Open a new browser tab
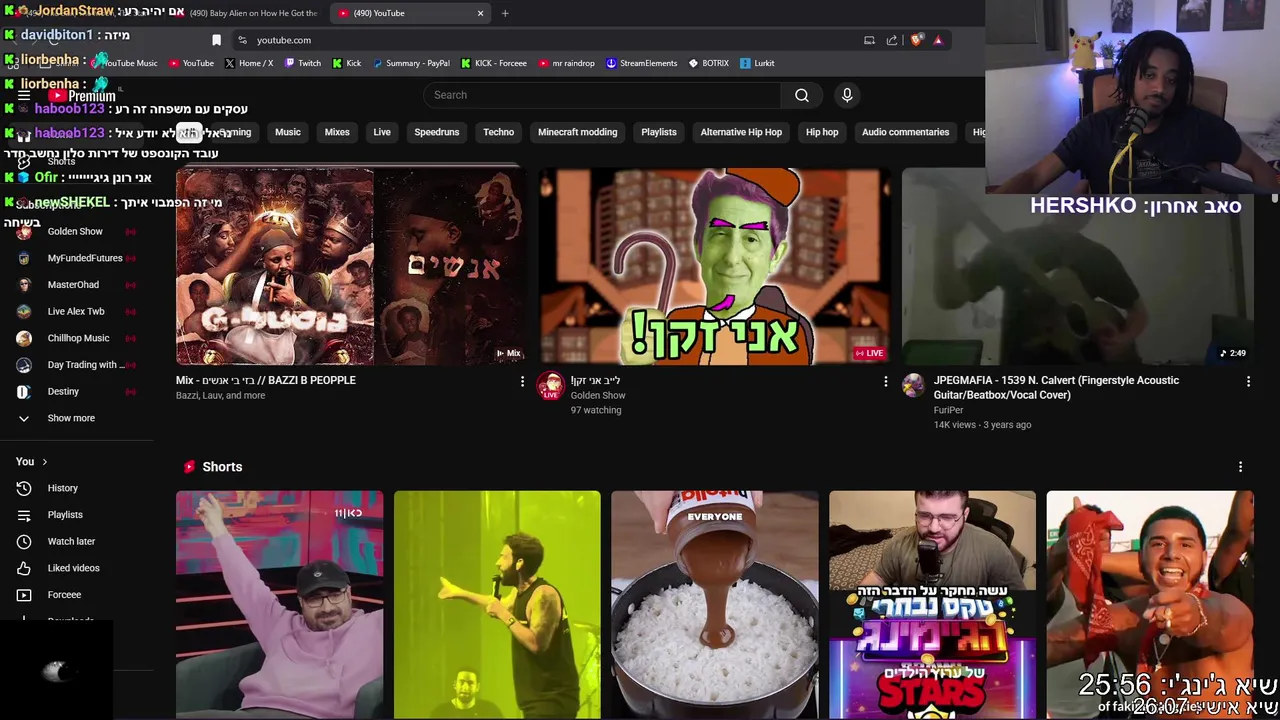The height and width of the screenshot is (720, 1280). pyautogui.click(x=505, y=13)
